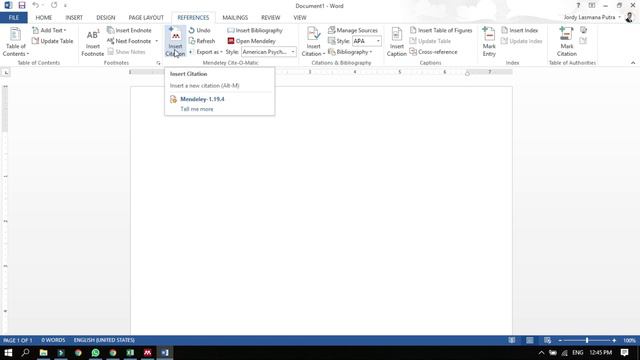Click Word's Insert Citation button
This screenshot has height=360, width=640.
[313, 42]
